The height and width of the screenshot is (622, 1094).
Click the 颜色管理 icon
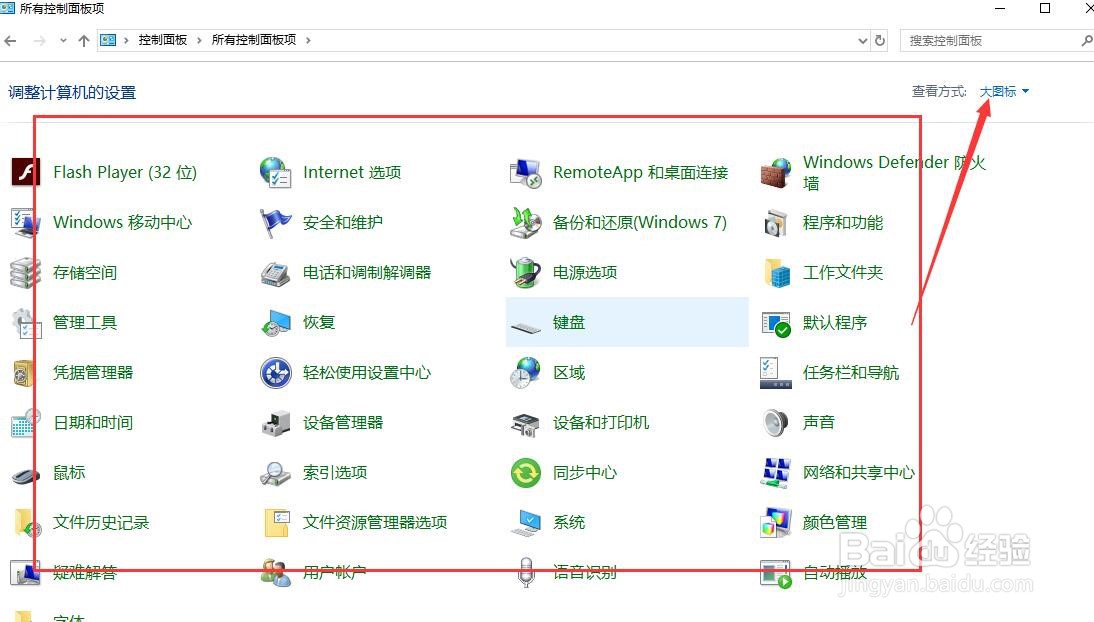point(776,522)
